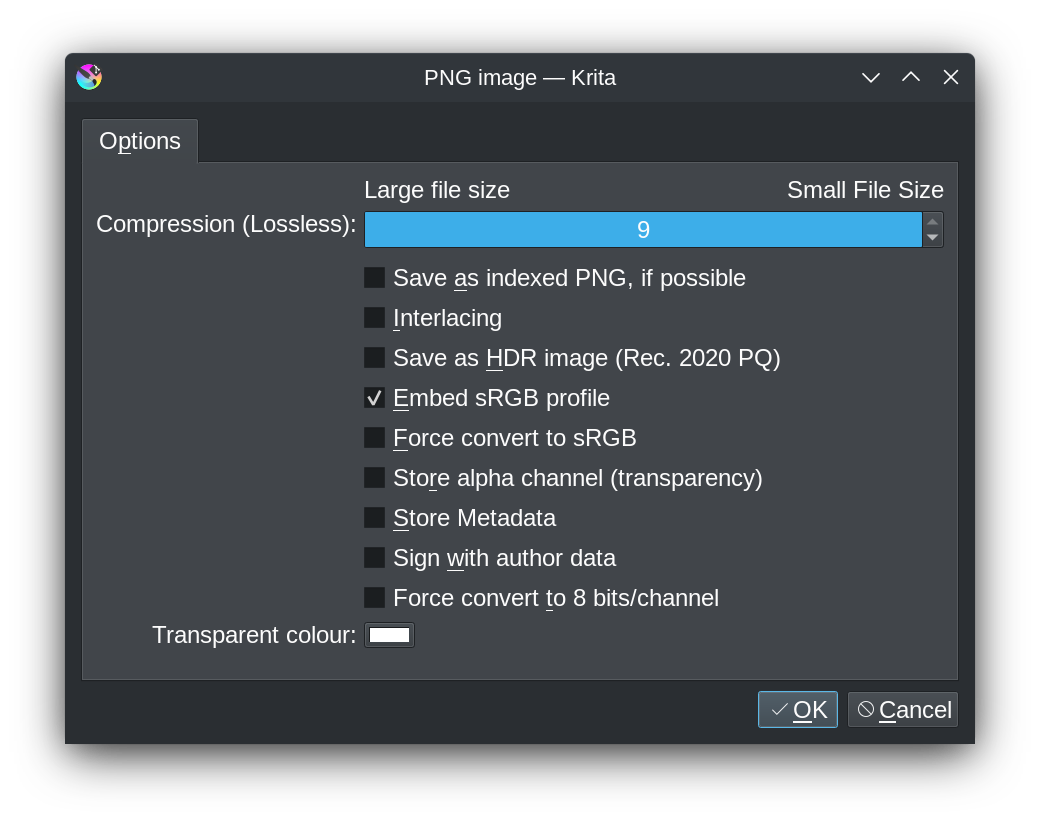Viewport: 1040px width, 821px height.
Task: Close the PNG image dialog
Action: [x=950, y=78]
